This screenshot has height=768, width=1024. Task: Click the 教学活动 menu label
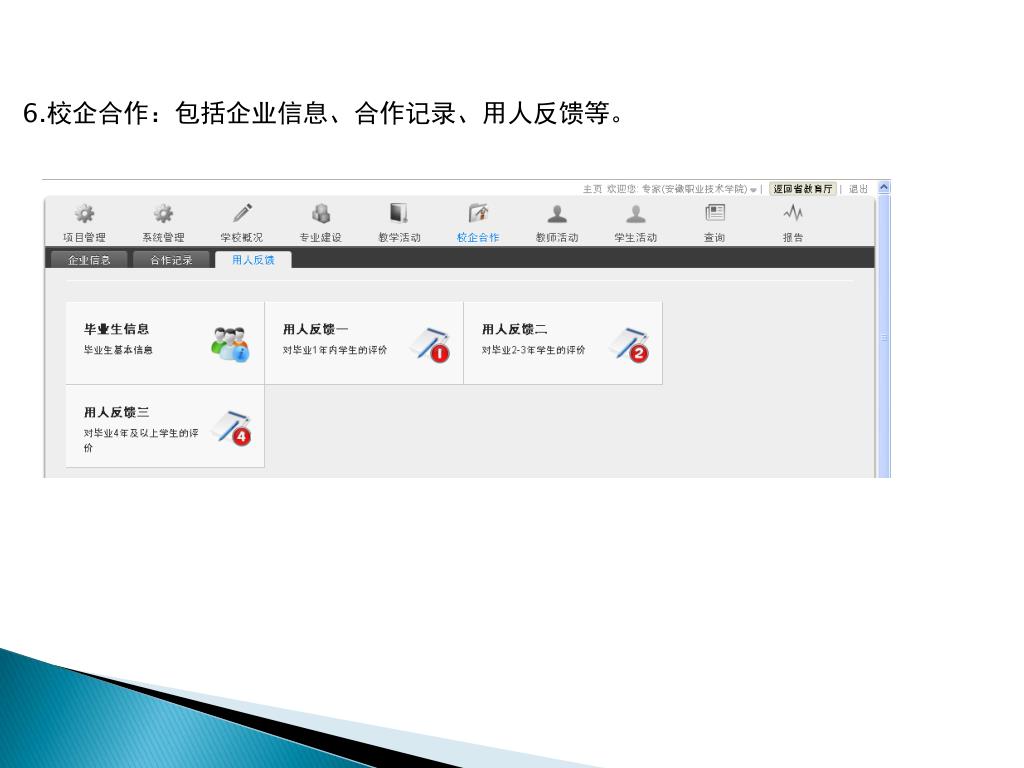(x=399, y=238)
